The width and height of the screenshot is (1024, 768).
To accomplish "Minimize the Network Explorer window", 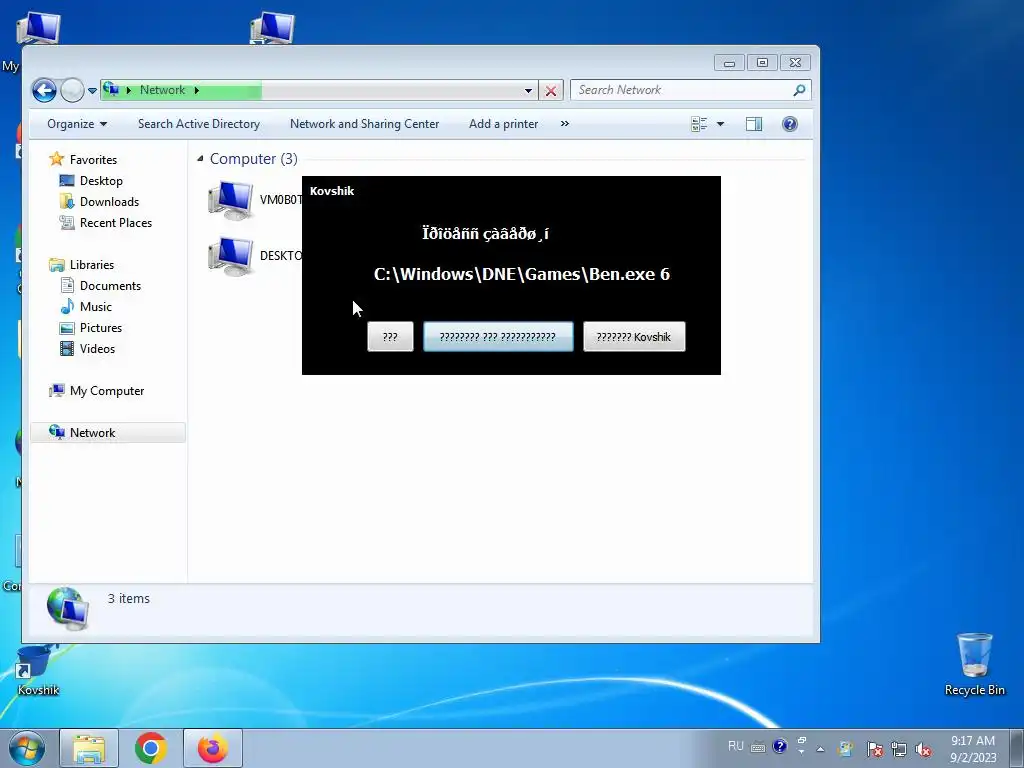I will coord(729,63).
